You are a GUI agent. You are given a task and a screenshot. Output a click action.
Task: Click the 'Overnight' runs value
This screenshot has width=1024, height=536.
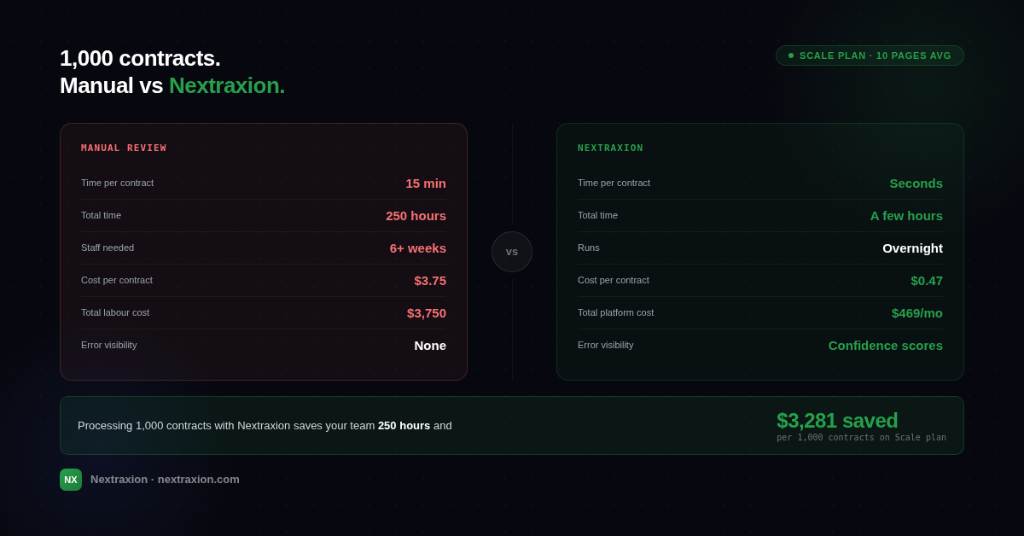(912, 248)
